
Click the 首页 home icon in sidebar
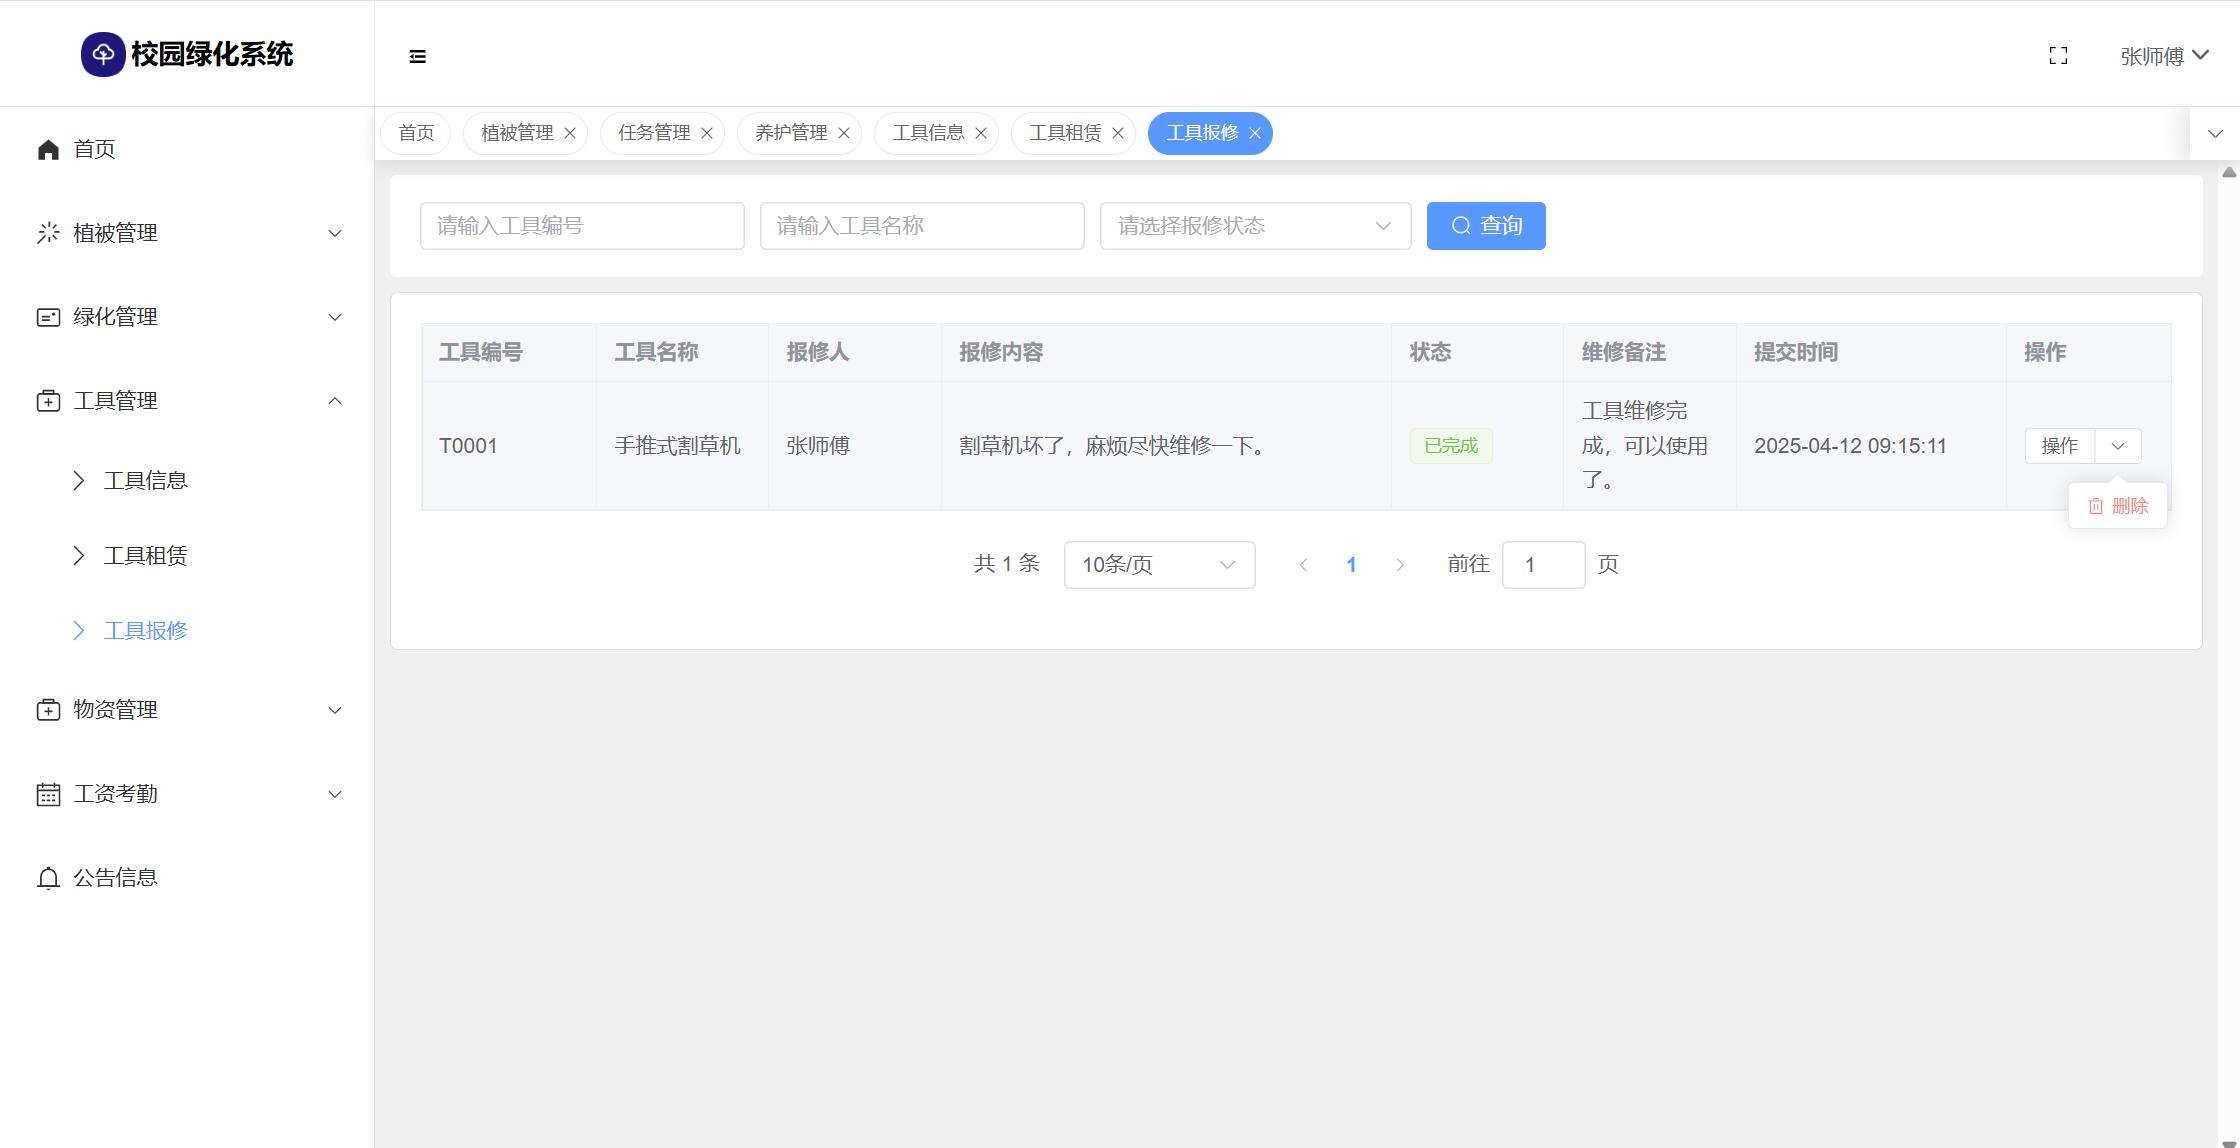48,150
